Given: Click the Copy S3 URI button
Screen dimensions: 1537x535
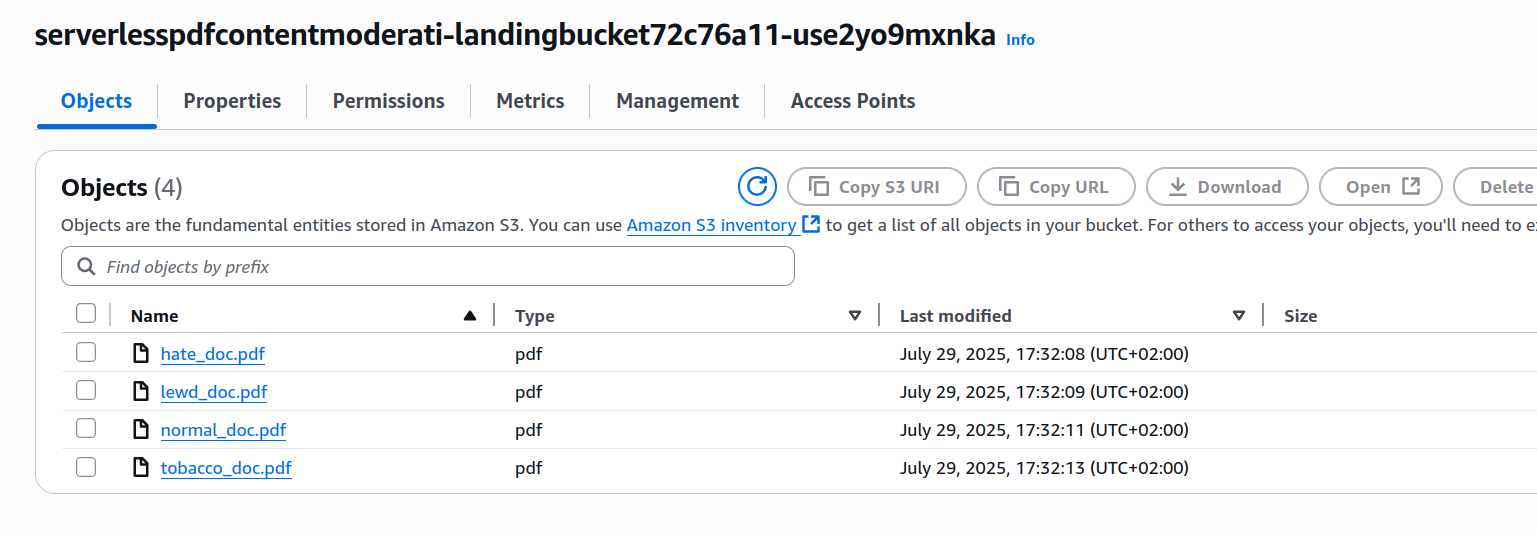Looking at the screenshot, I should tap(877, 187).
